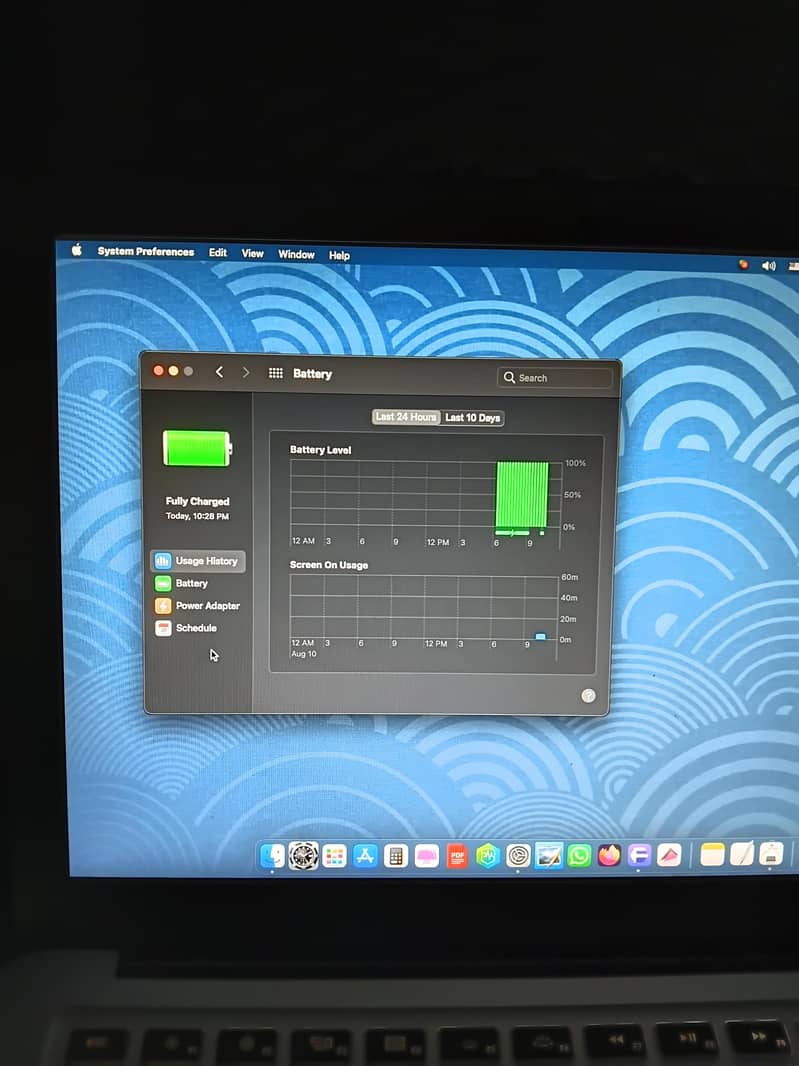Click the blue Screen On Usage bar

(x=541, y=636)
